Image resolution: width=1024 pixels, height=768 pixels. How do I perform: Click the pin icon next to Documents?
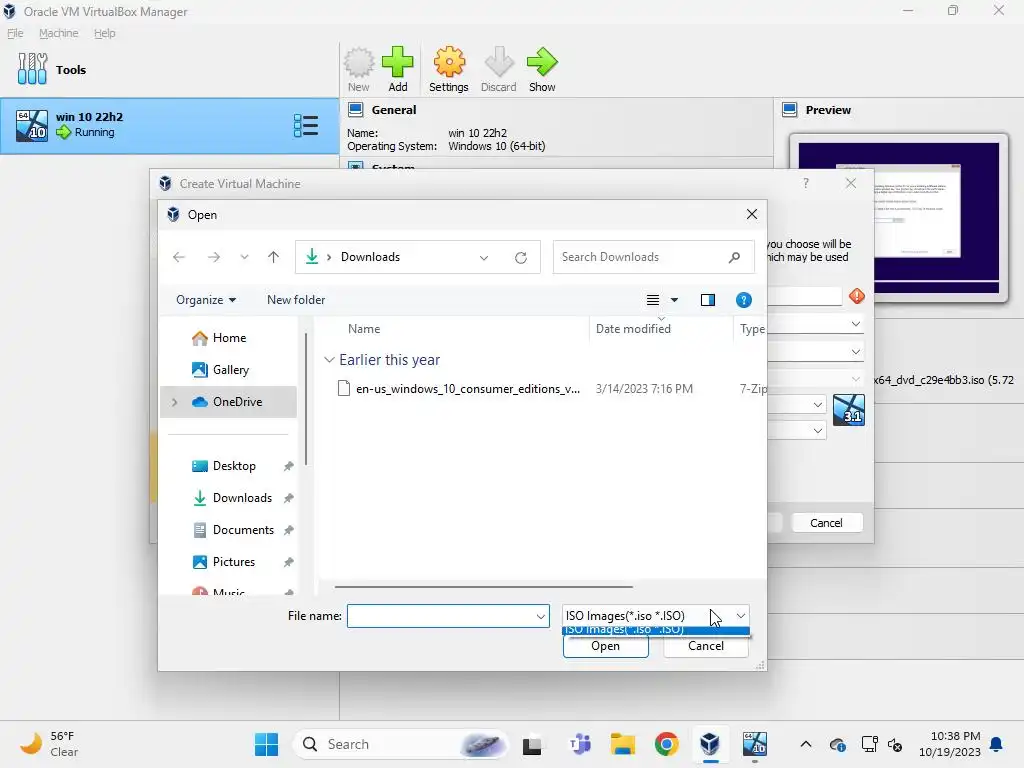pyautogui.click(x=288, y=530)
